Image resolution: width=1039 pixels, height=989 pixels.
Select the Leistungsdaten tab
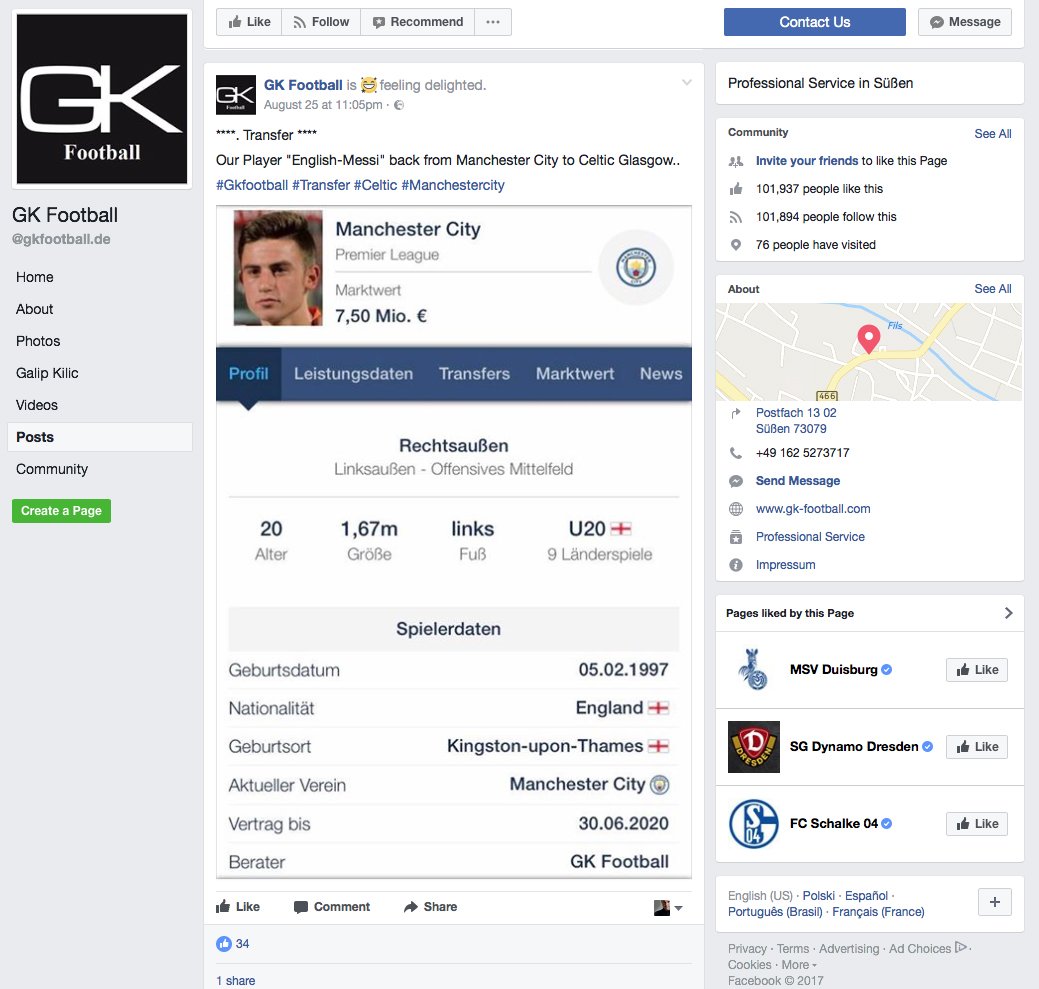coord(353,374)
